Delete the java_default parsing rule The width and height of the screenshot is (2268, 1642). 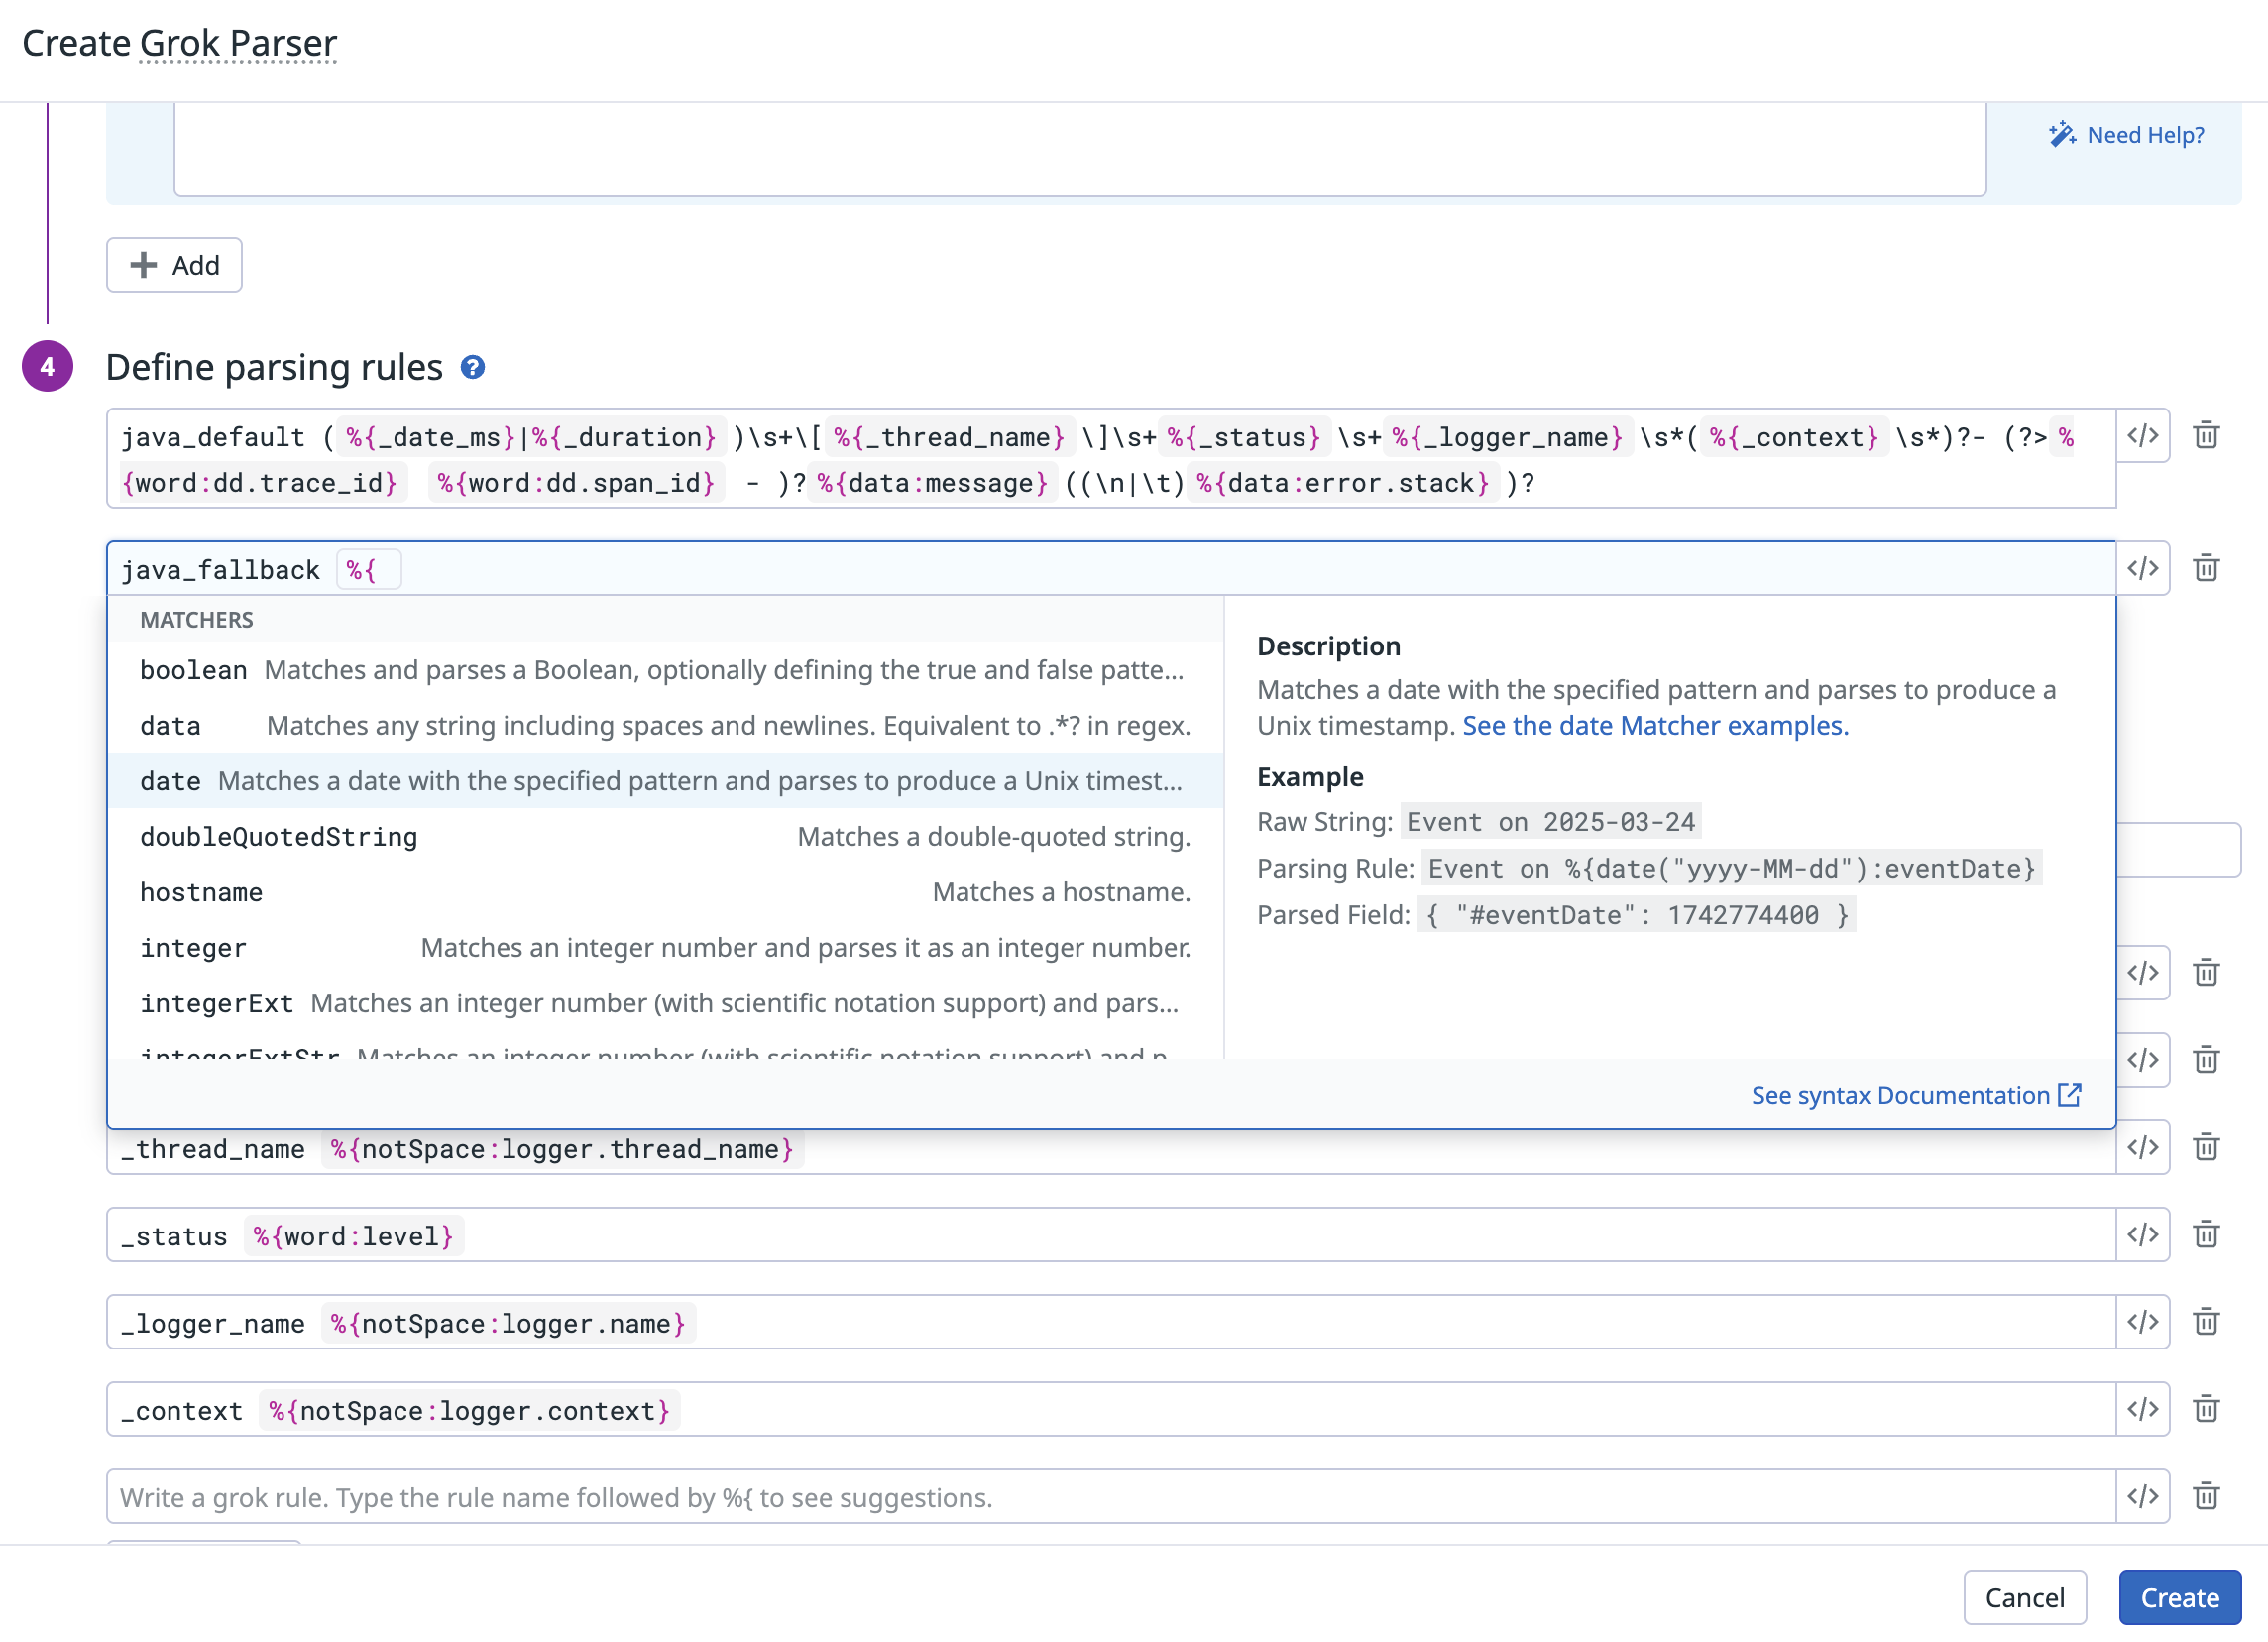2206,436
